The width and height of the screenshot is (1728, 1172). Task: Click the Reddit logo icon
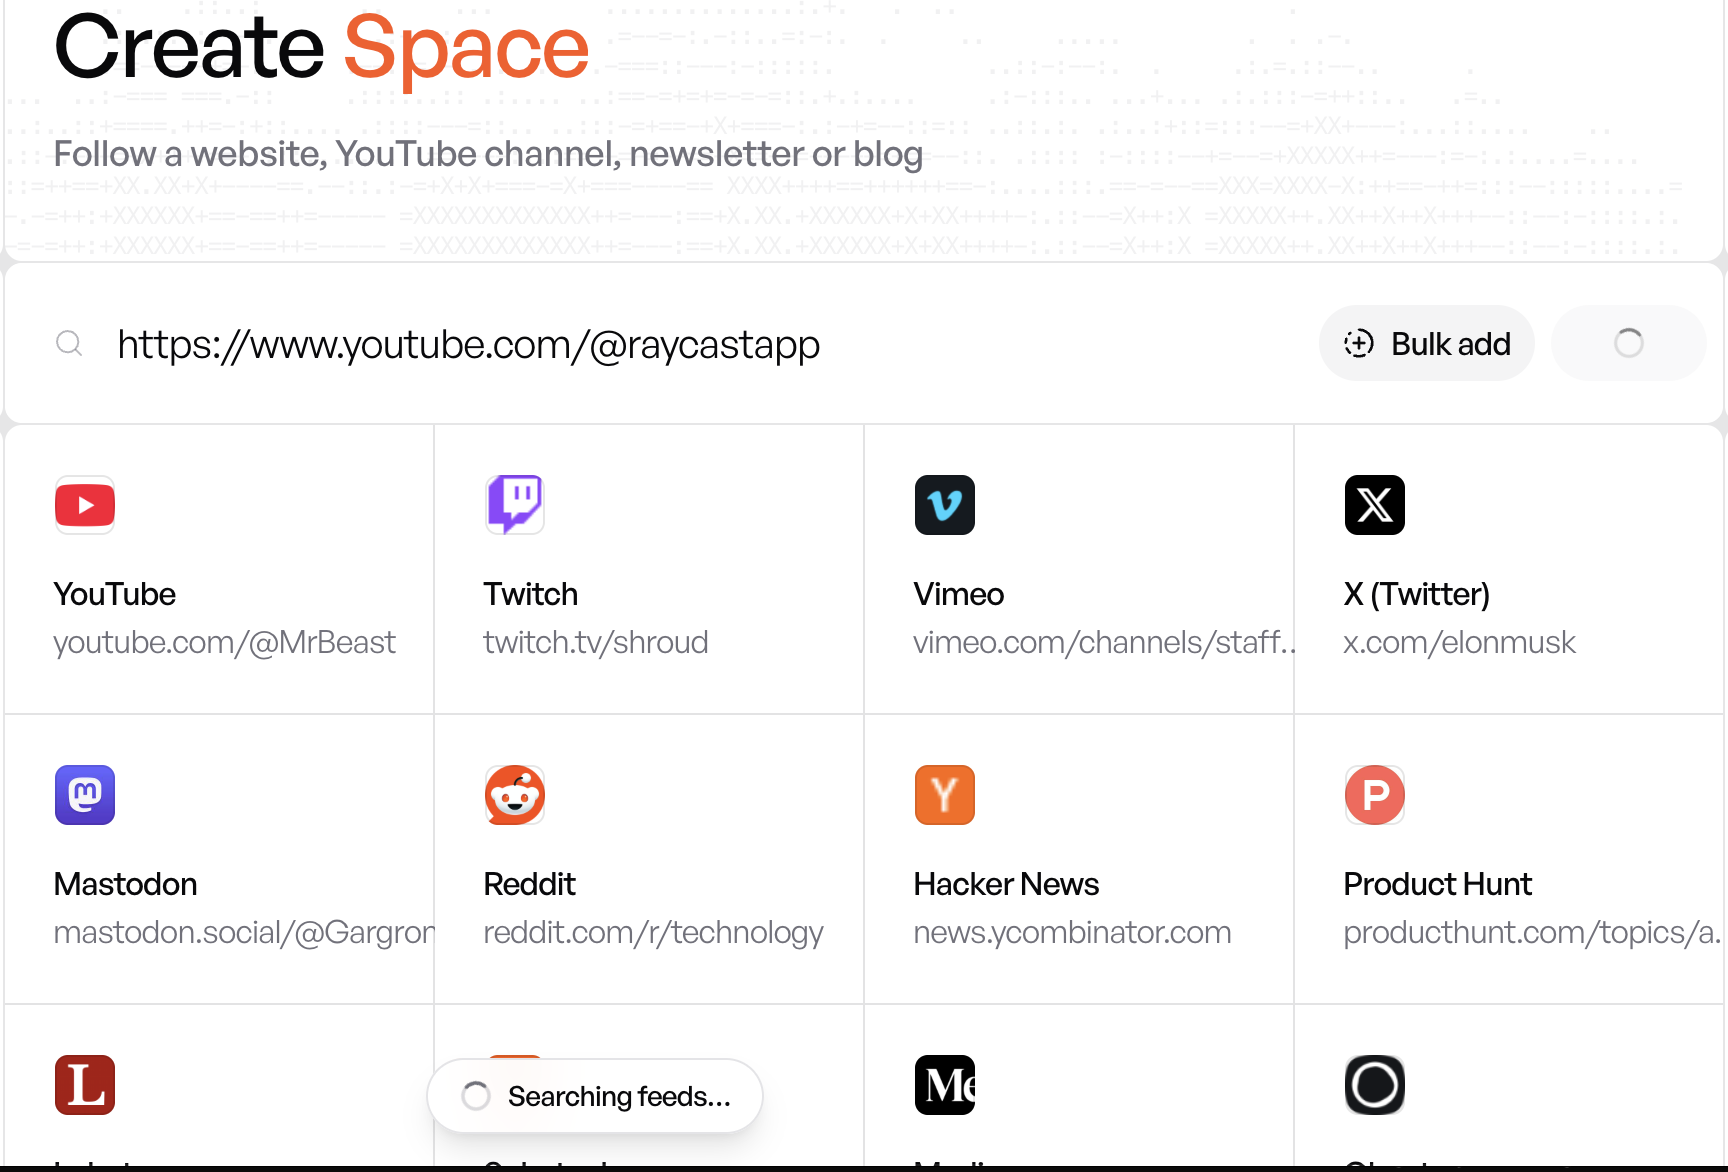pyautogui.click(x=515, y=795)
